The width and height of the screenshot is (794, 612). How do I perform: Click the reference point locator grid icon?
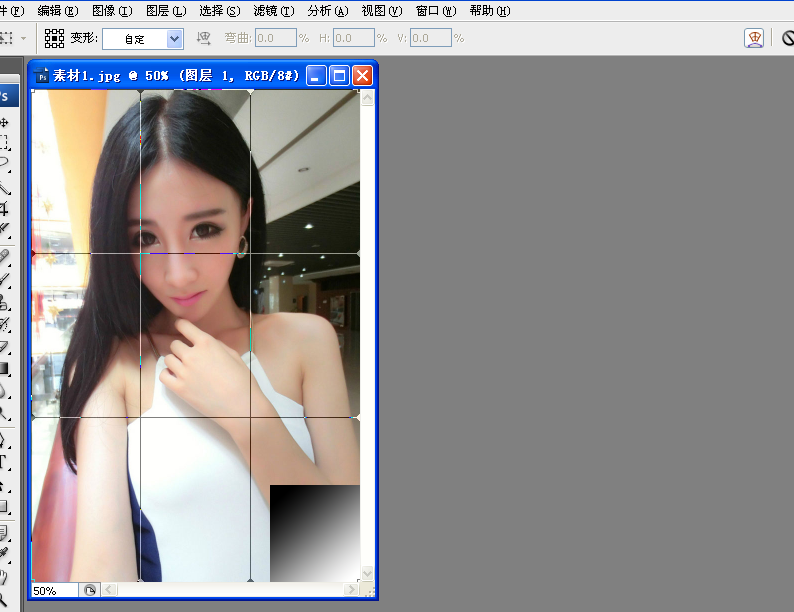point(54,38)
